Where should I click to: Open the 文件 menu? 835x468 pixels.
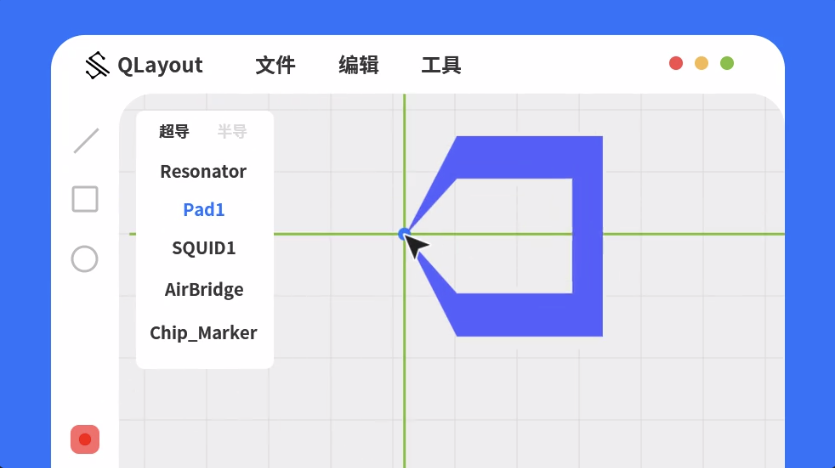pos(275,65)
